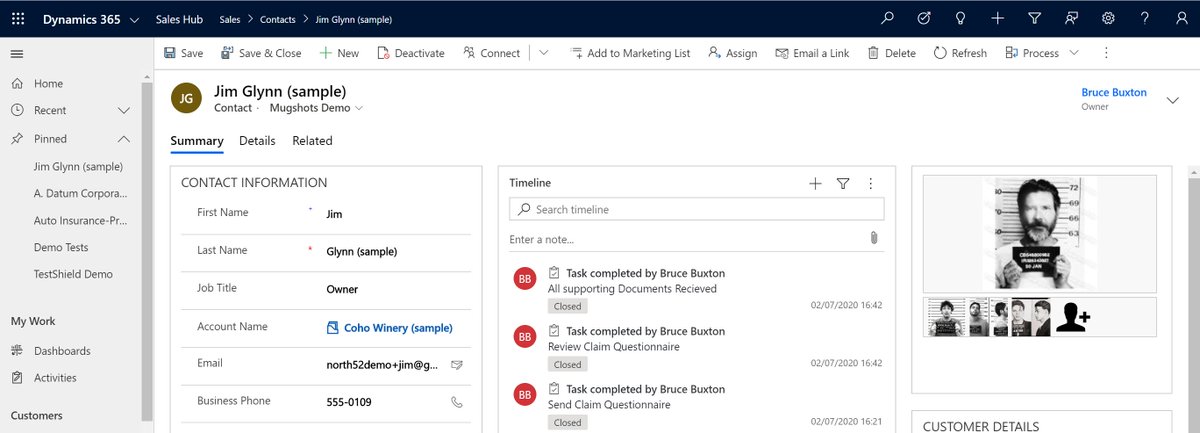Screen dimensions: 1200x433
Task: Create a New contact record
Action: tap(339, 54)
